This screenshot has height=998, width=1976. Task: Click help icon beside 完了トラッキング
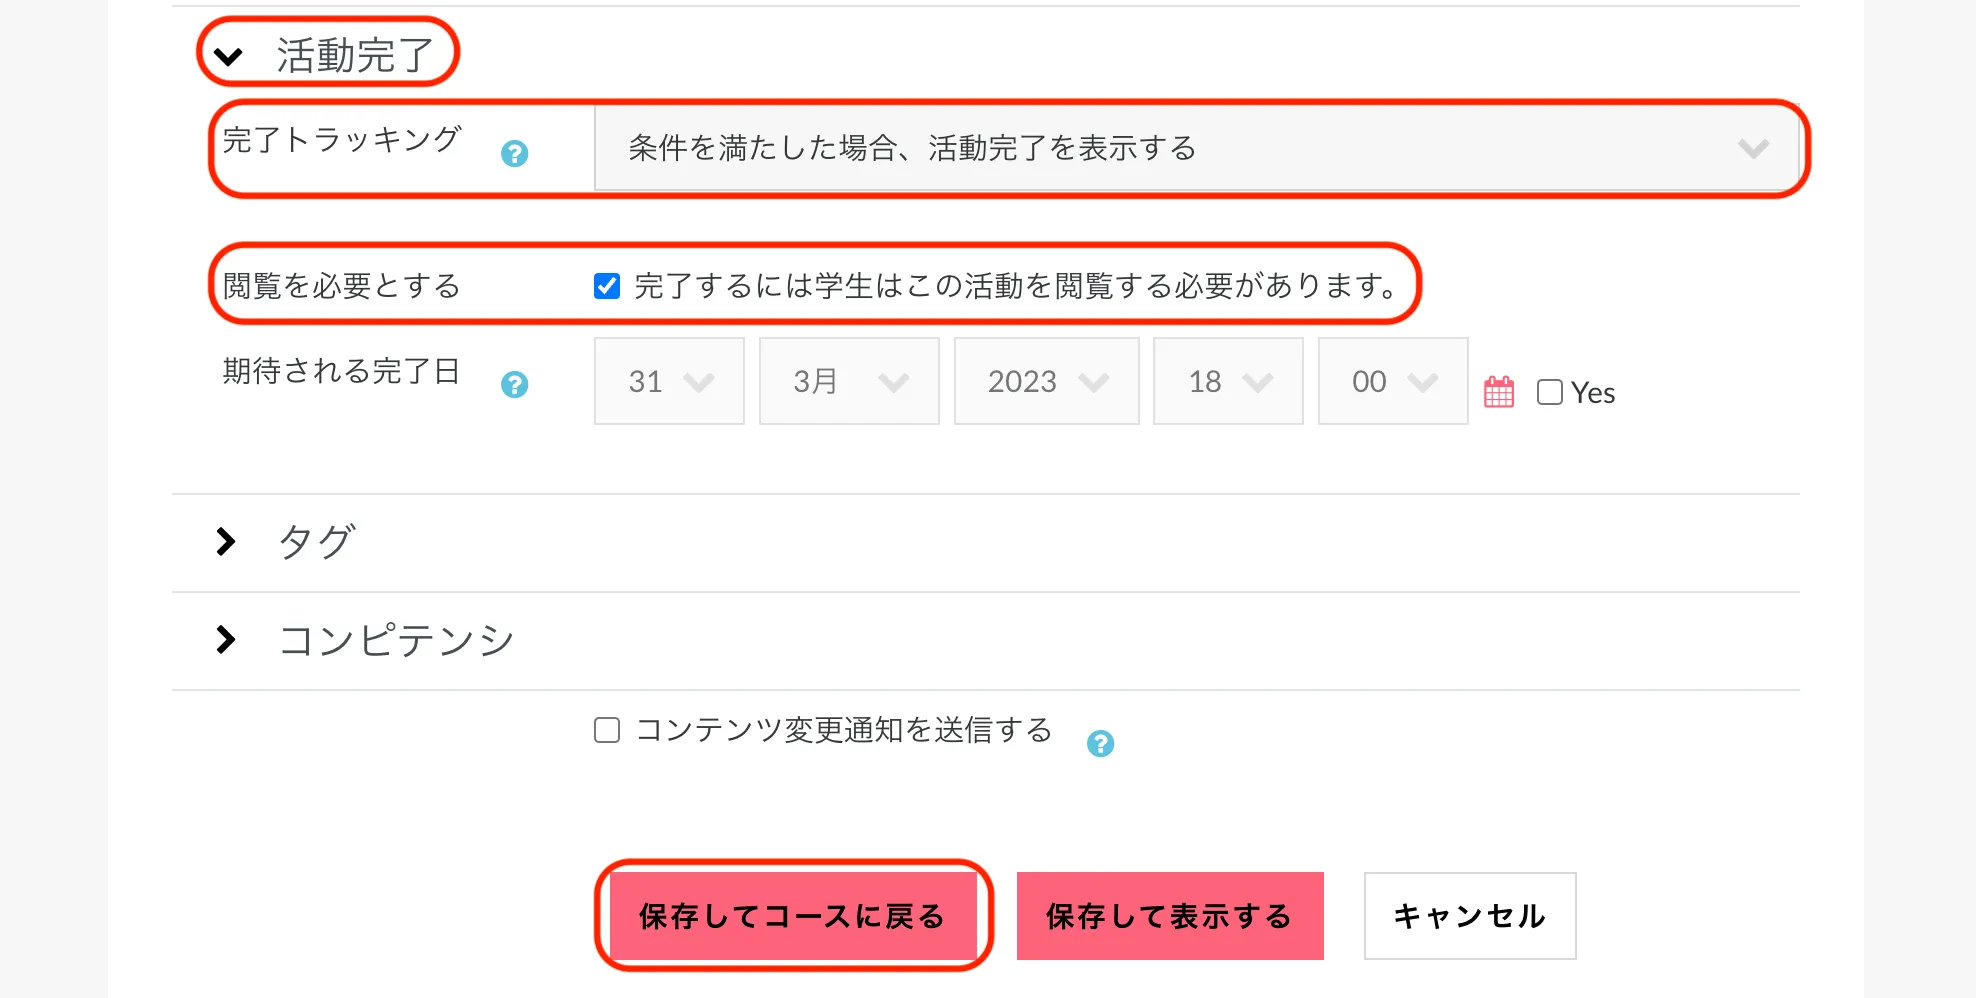click(x=514, y=153)
